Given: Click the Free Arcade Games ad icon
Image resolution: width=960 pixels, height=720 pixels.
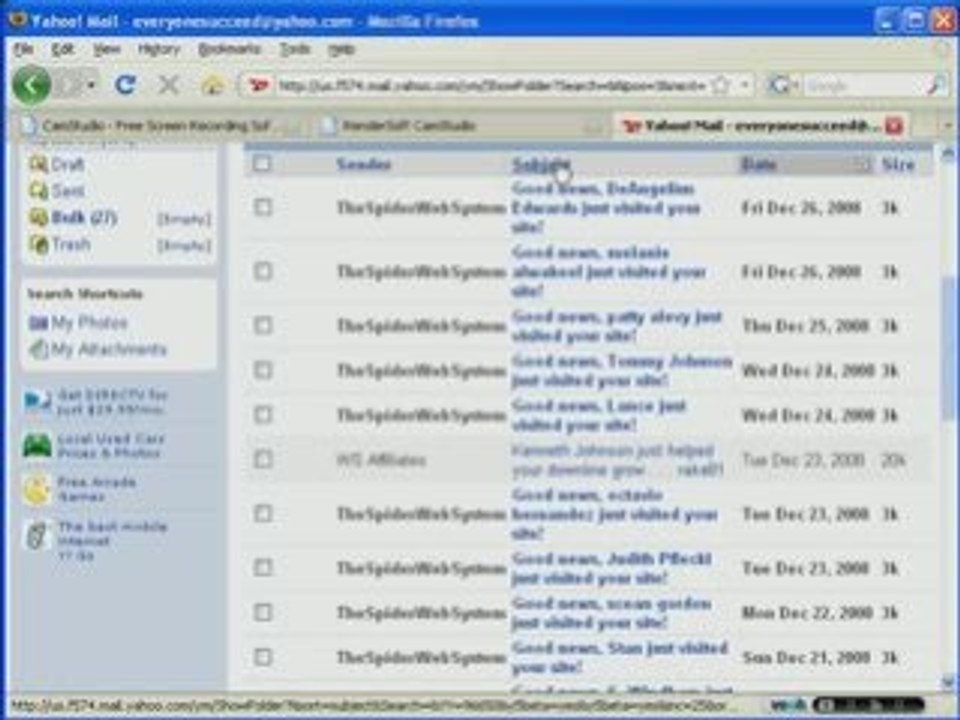Looking at the screenshot, I should [36, 490].
